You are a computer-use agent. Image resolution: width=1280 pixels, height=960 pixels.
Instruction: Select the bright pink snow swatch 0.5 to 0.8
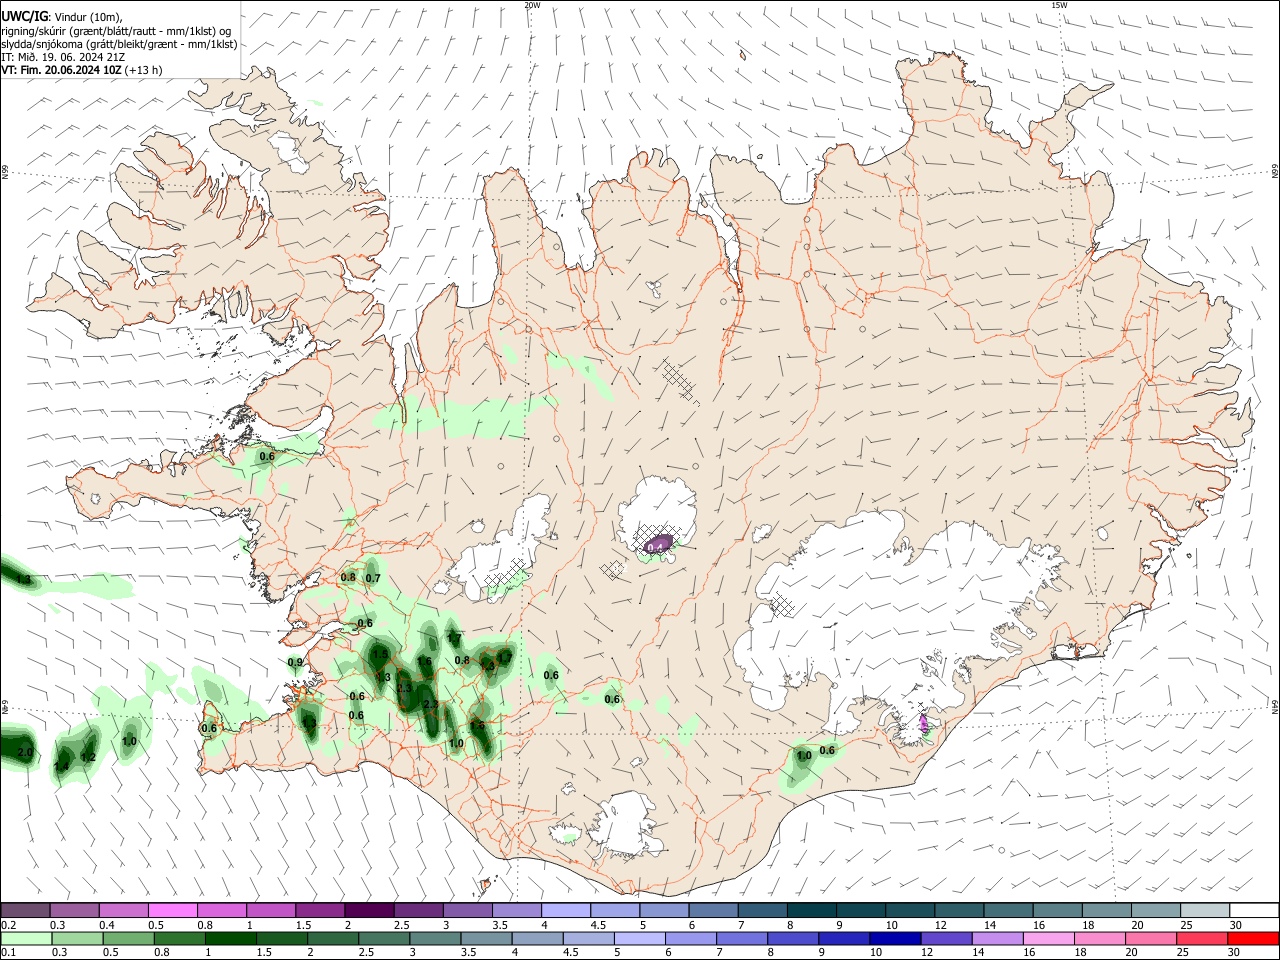pyautogui.click(x=172, y=911)
